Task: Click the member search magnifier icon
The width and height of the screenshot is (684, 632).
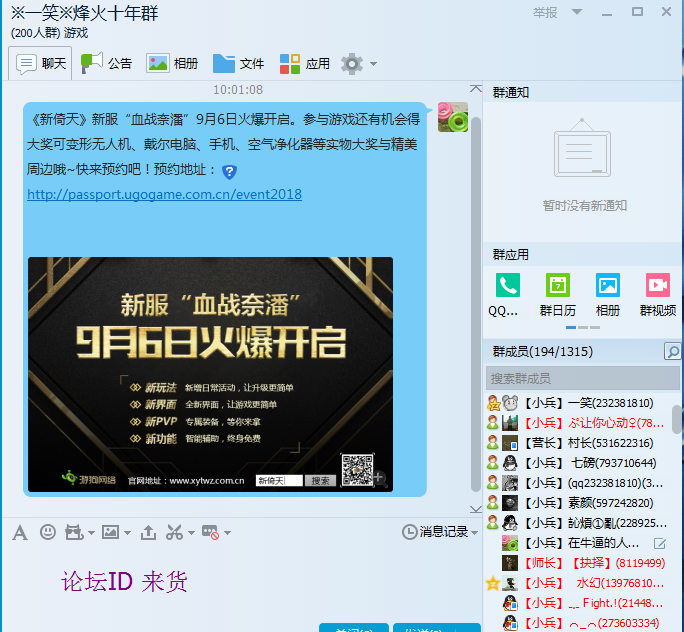Action: pyautogui.click(x=672, y=352)
